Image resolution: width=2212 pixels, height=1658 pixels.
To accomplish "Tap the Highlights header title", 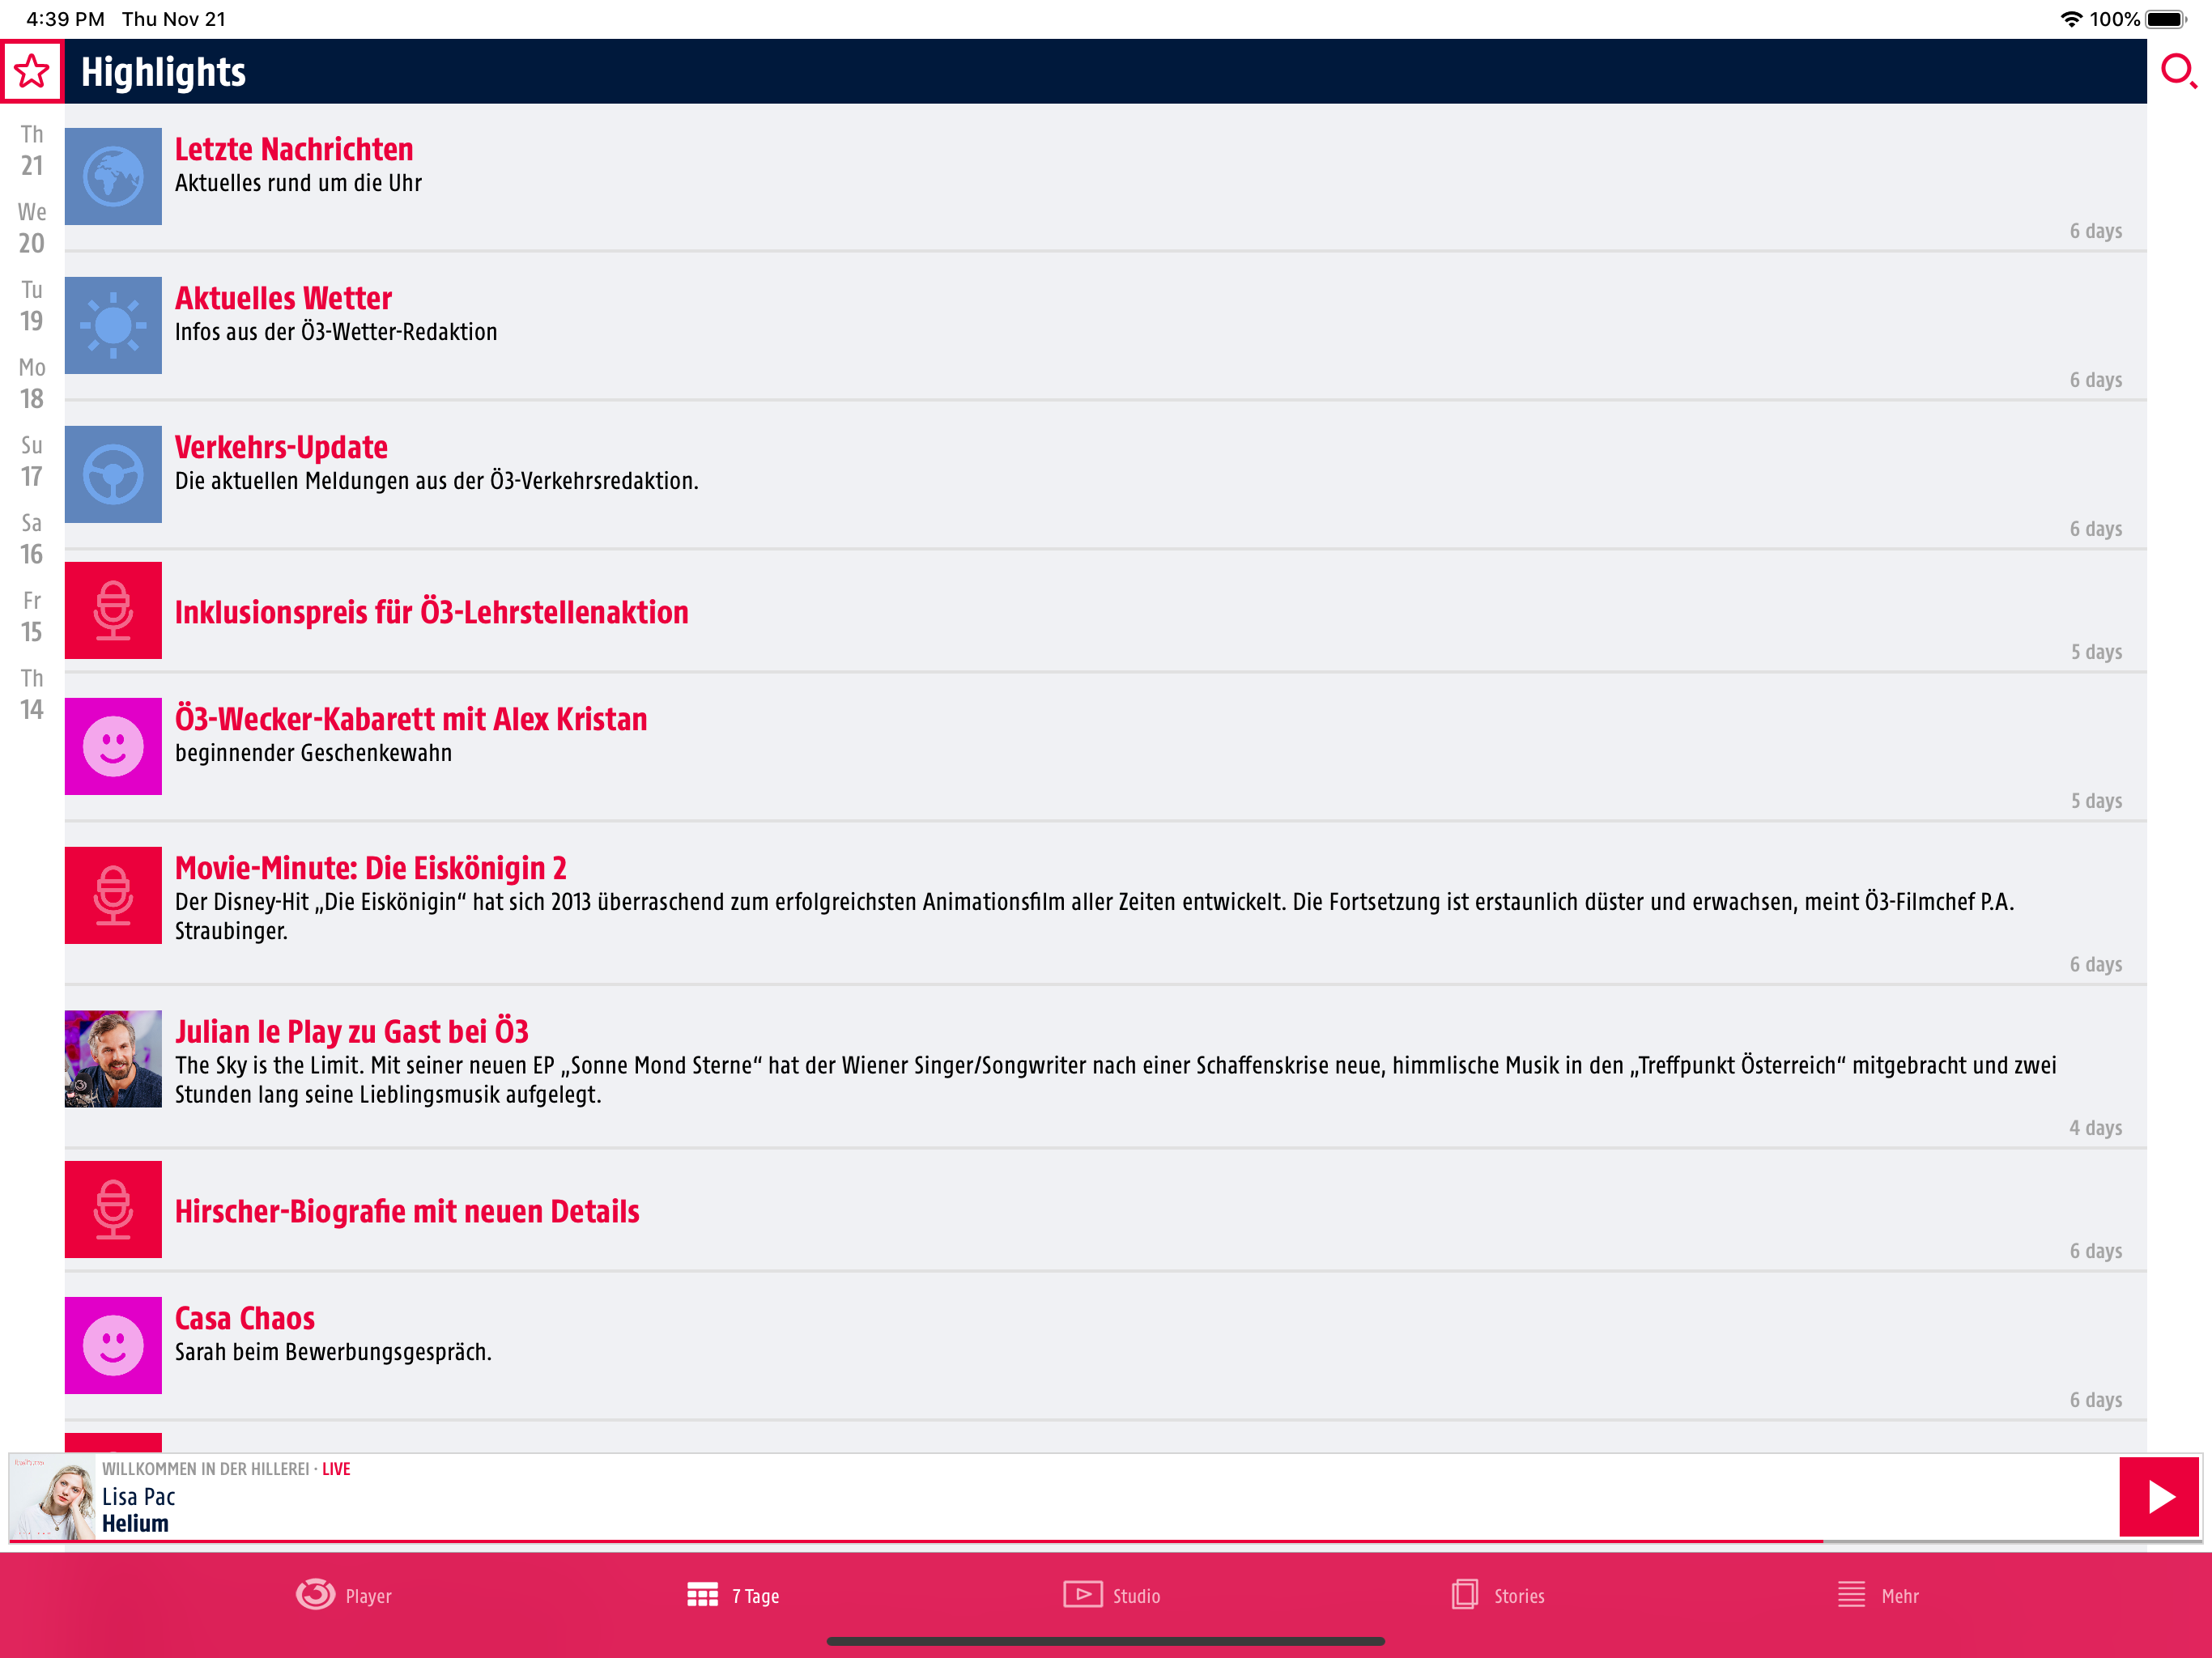I will 163,72.
